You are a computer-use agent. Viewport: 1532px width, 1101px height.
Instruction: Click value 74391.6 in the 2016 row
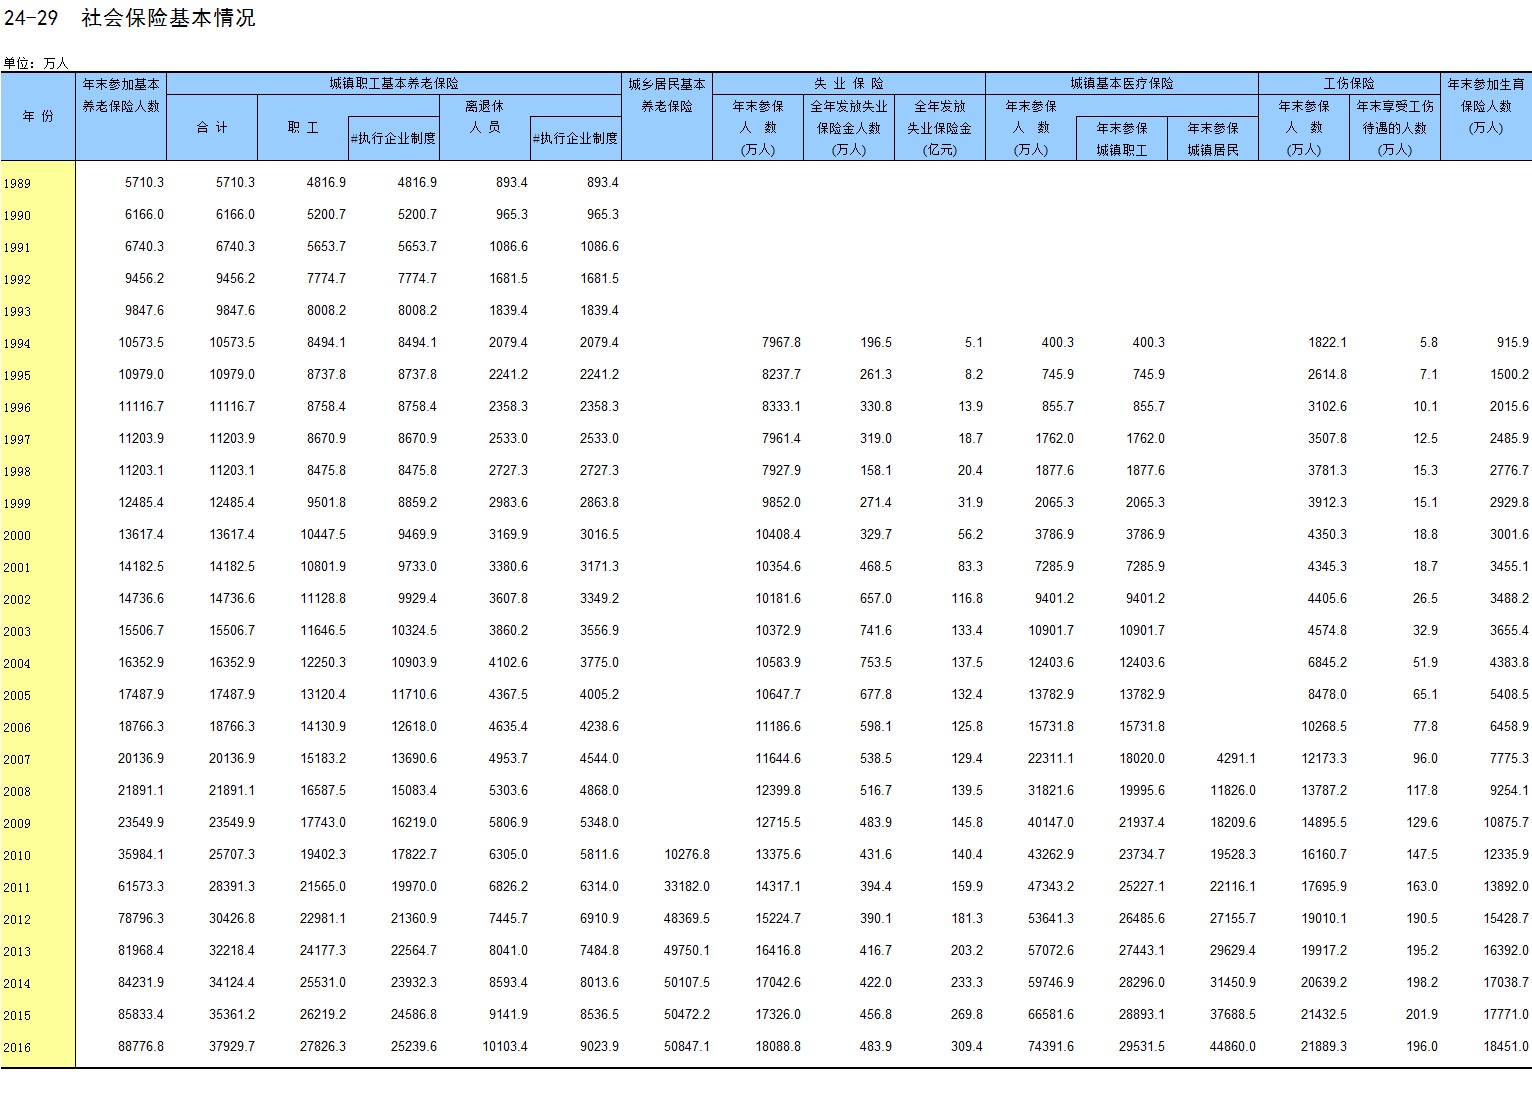1051,1047
